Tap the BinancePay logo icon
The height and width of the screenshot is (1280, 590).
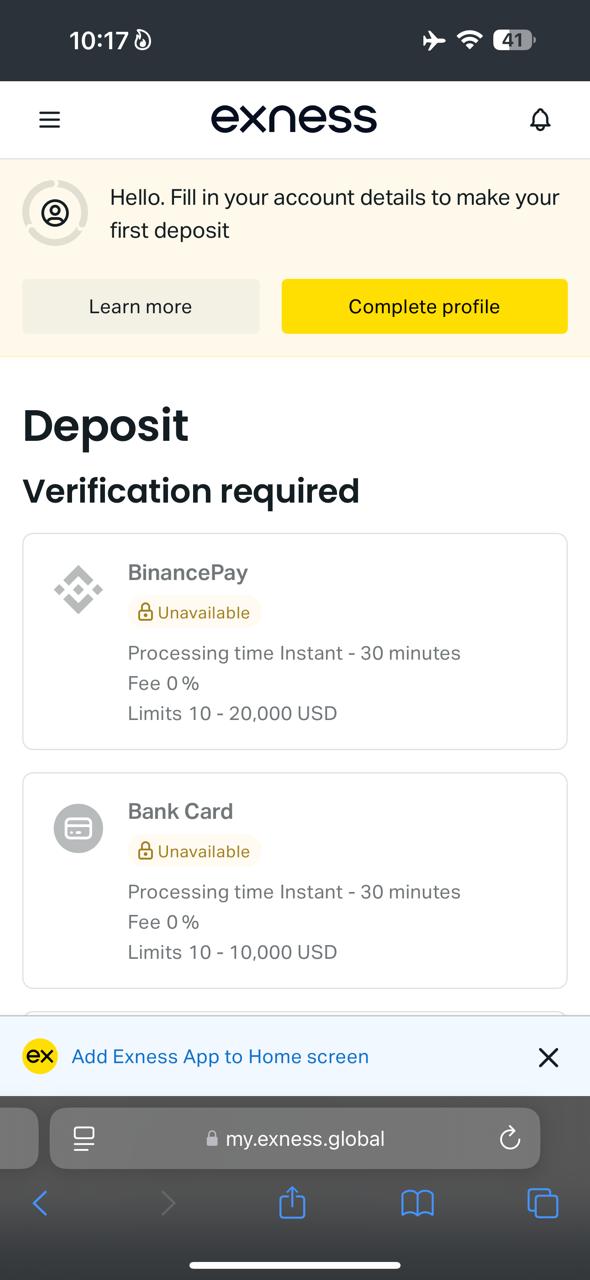click(78, 590)
